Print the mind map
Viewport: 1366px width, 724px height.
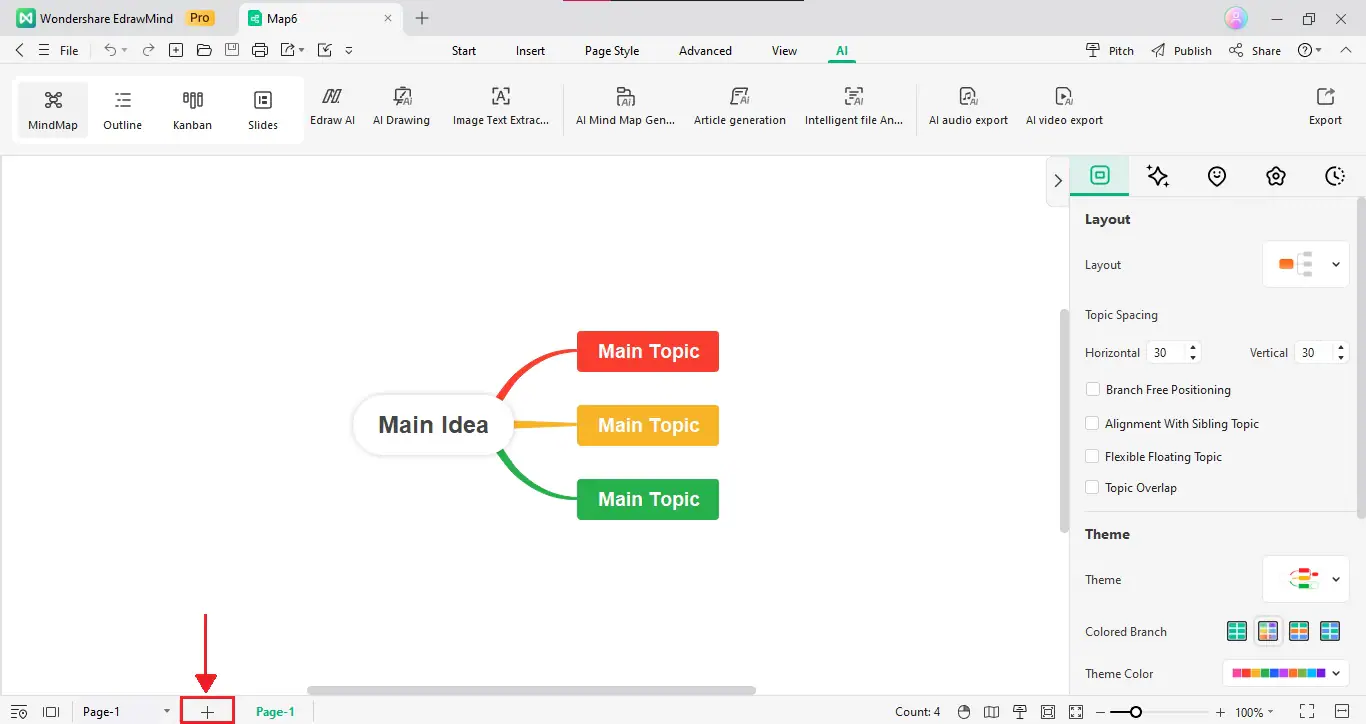(x=260, y=50)
